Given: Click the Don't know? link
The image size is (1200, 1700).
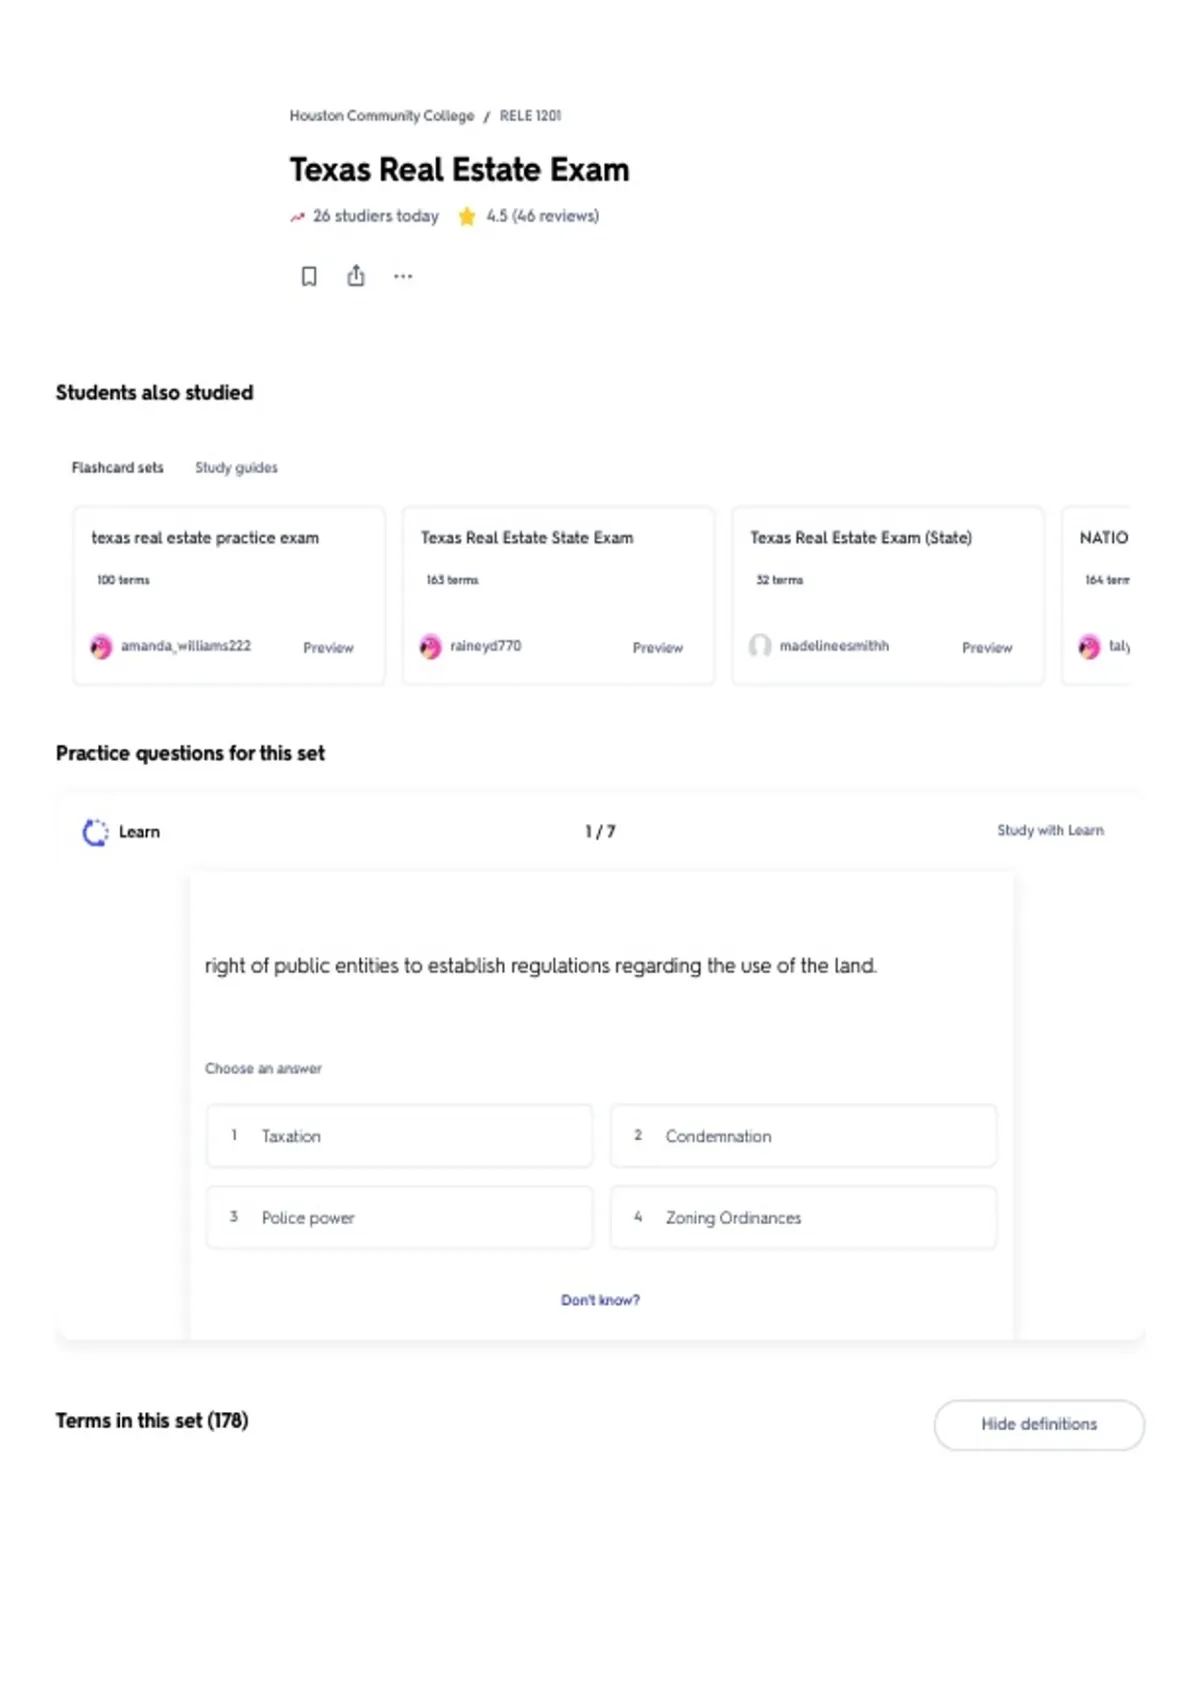Looking at the screenshot, I should click(x=600, y=1300).
